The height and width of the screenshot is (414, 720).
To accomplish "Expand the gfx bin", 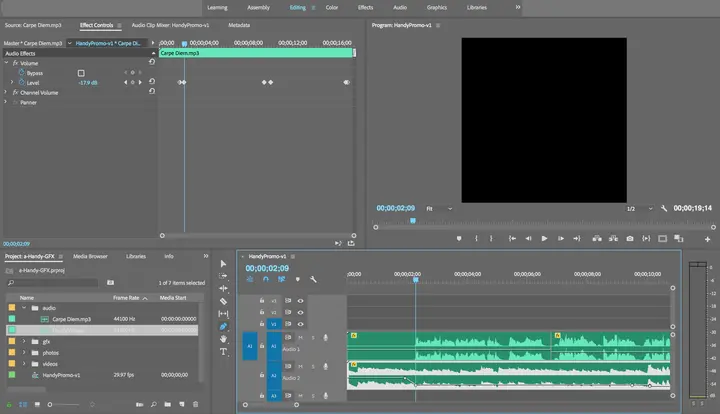I will click(x=24, y=341).
